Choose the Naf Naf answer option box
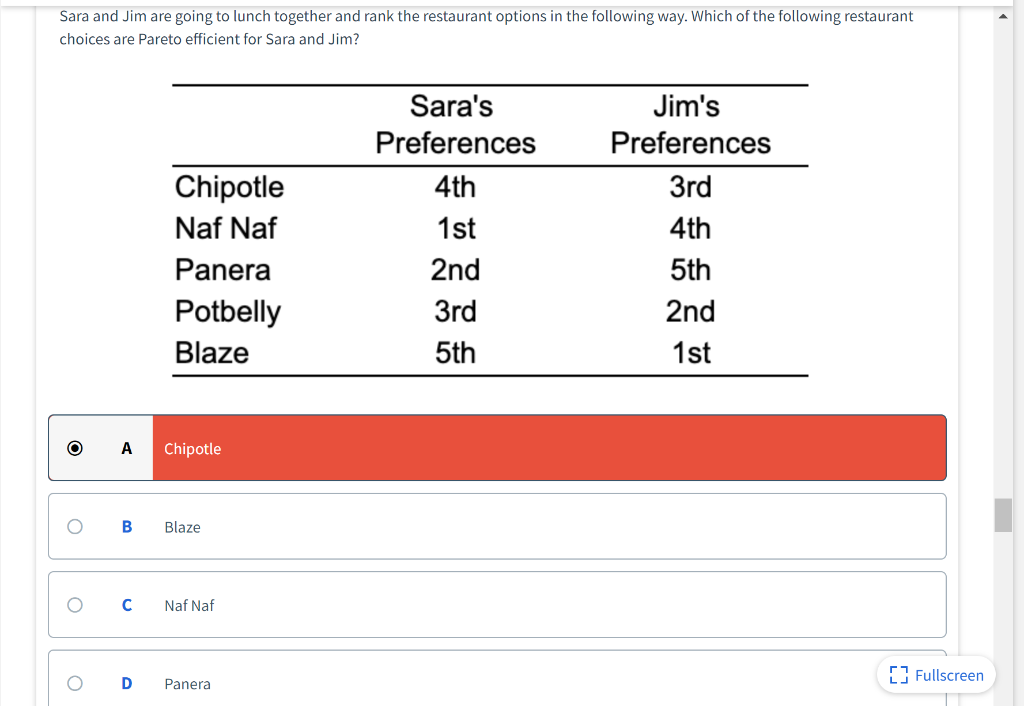Viewport: 1024px width, 706px height. pyautogui.click(x=548, y=605)
